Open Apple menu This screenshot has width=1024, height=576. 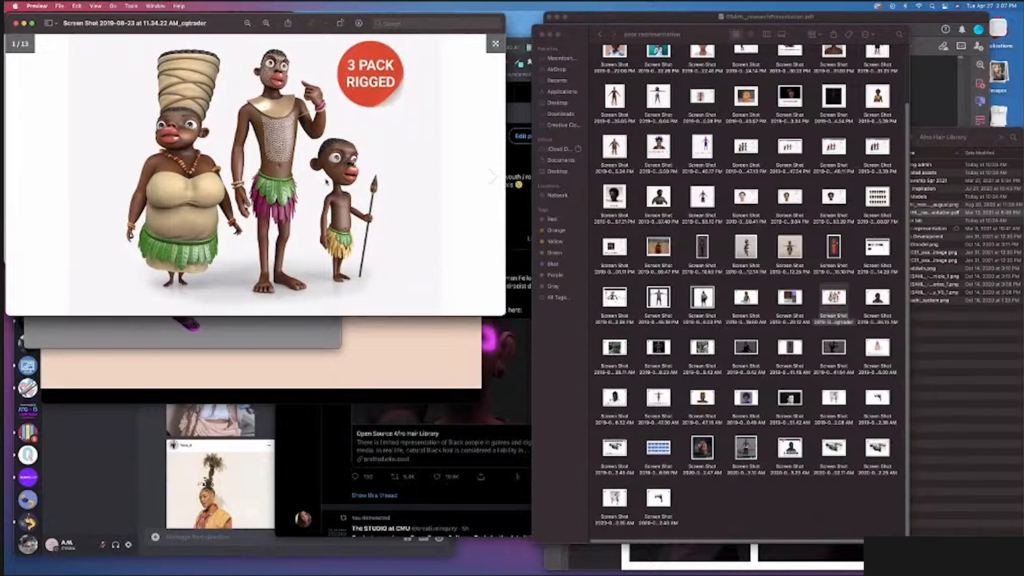(x=15, y=6)
